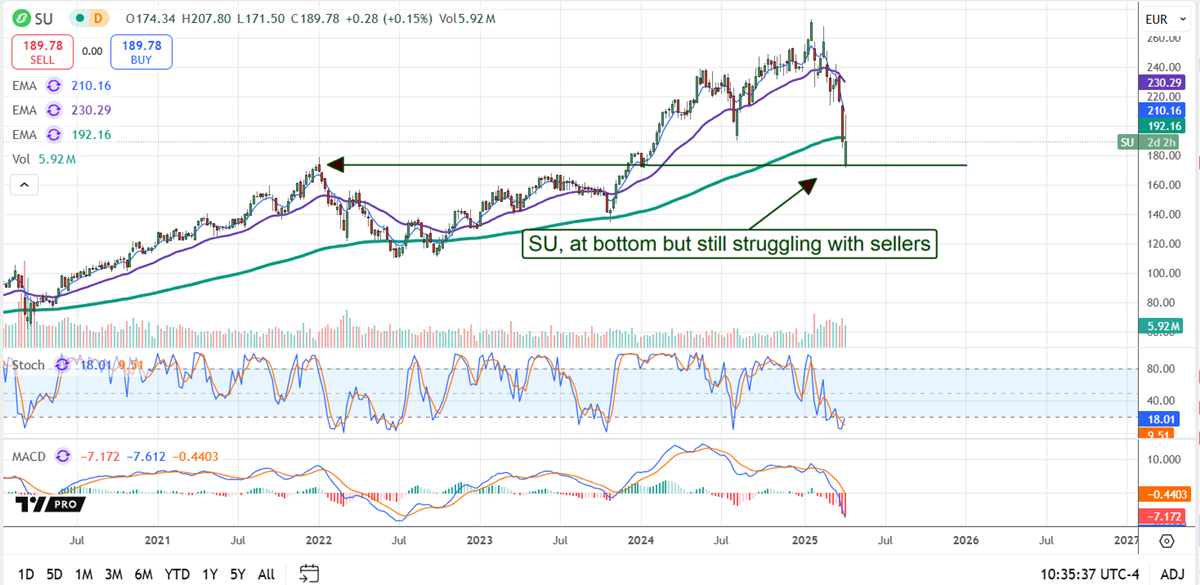
Task: Click the first EMA indicator refresh icon
Action: [54, 87]
